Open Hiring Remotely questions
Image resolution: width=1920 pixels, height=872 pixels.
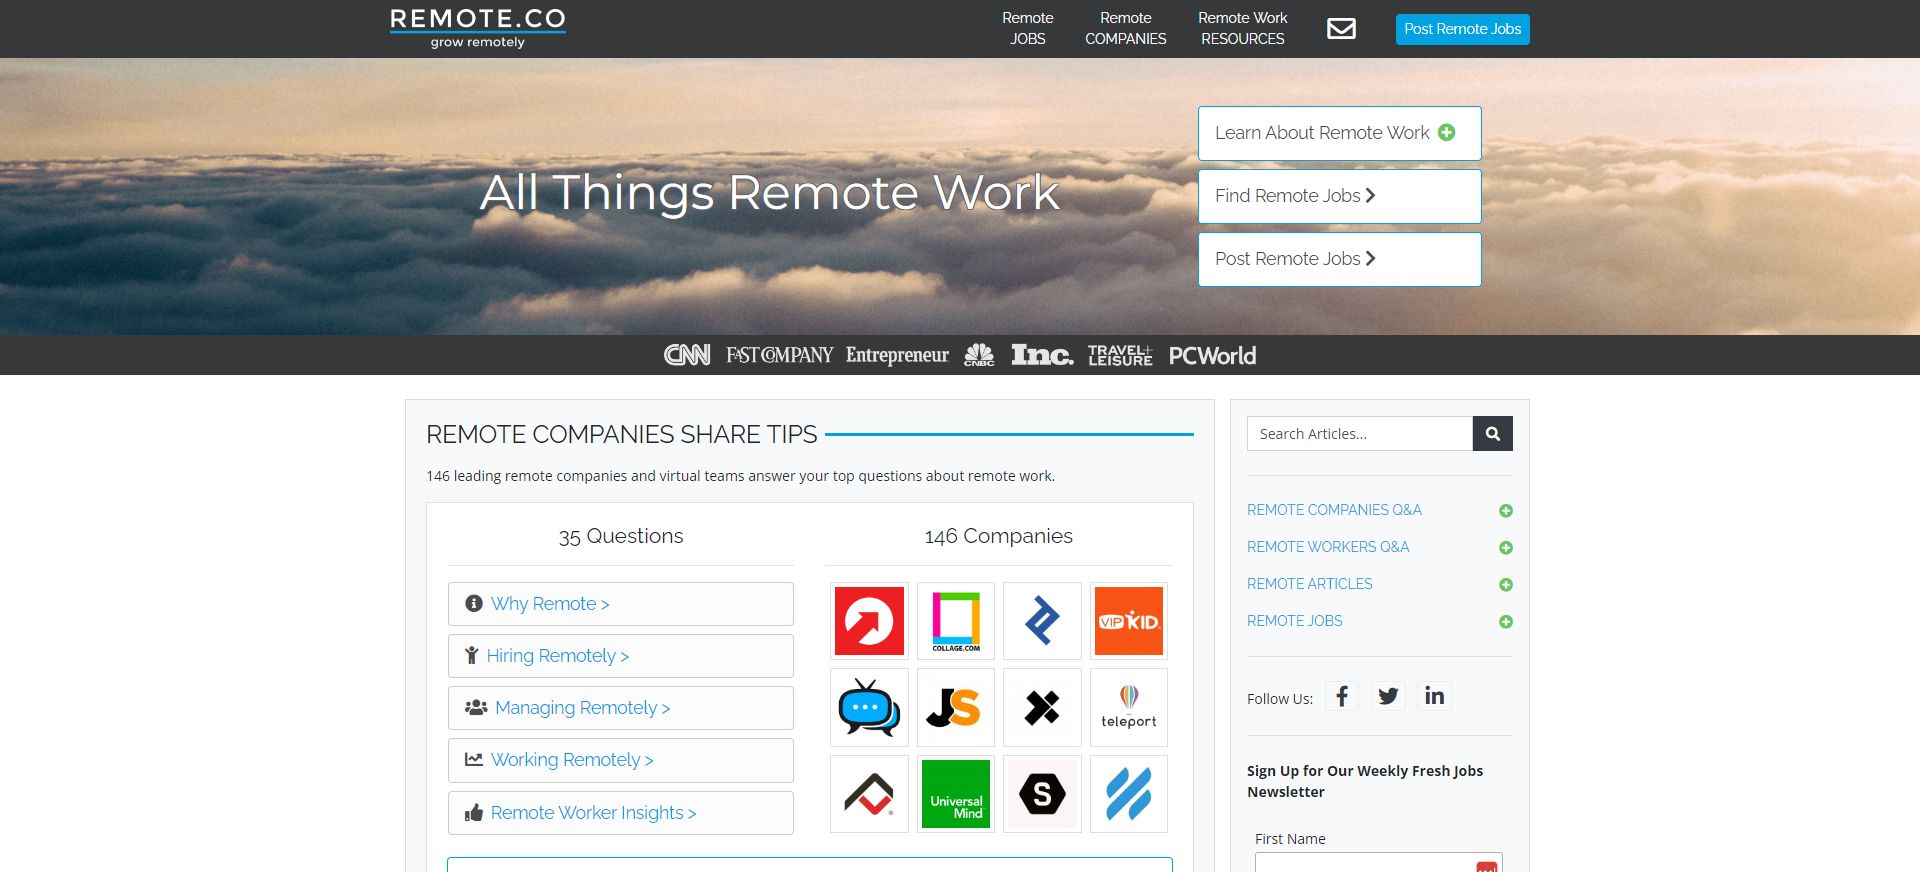click(x=621, y=656)
